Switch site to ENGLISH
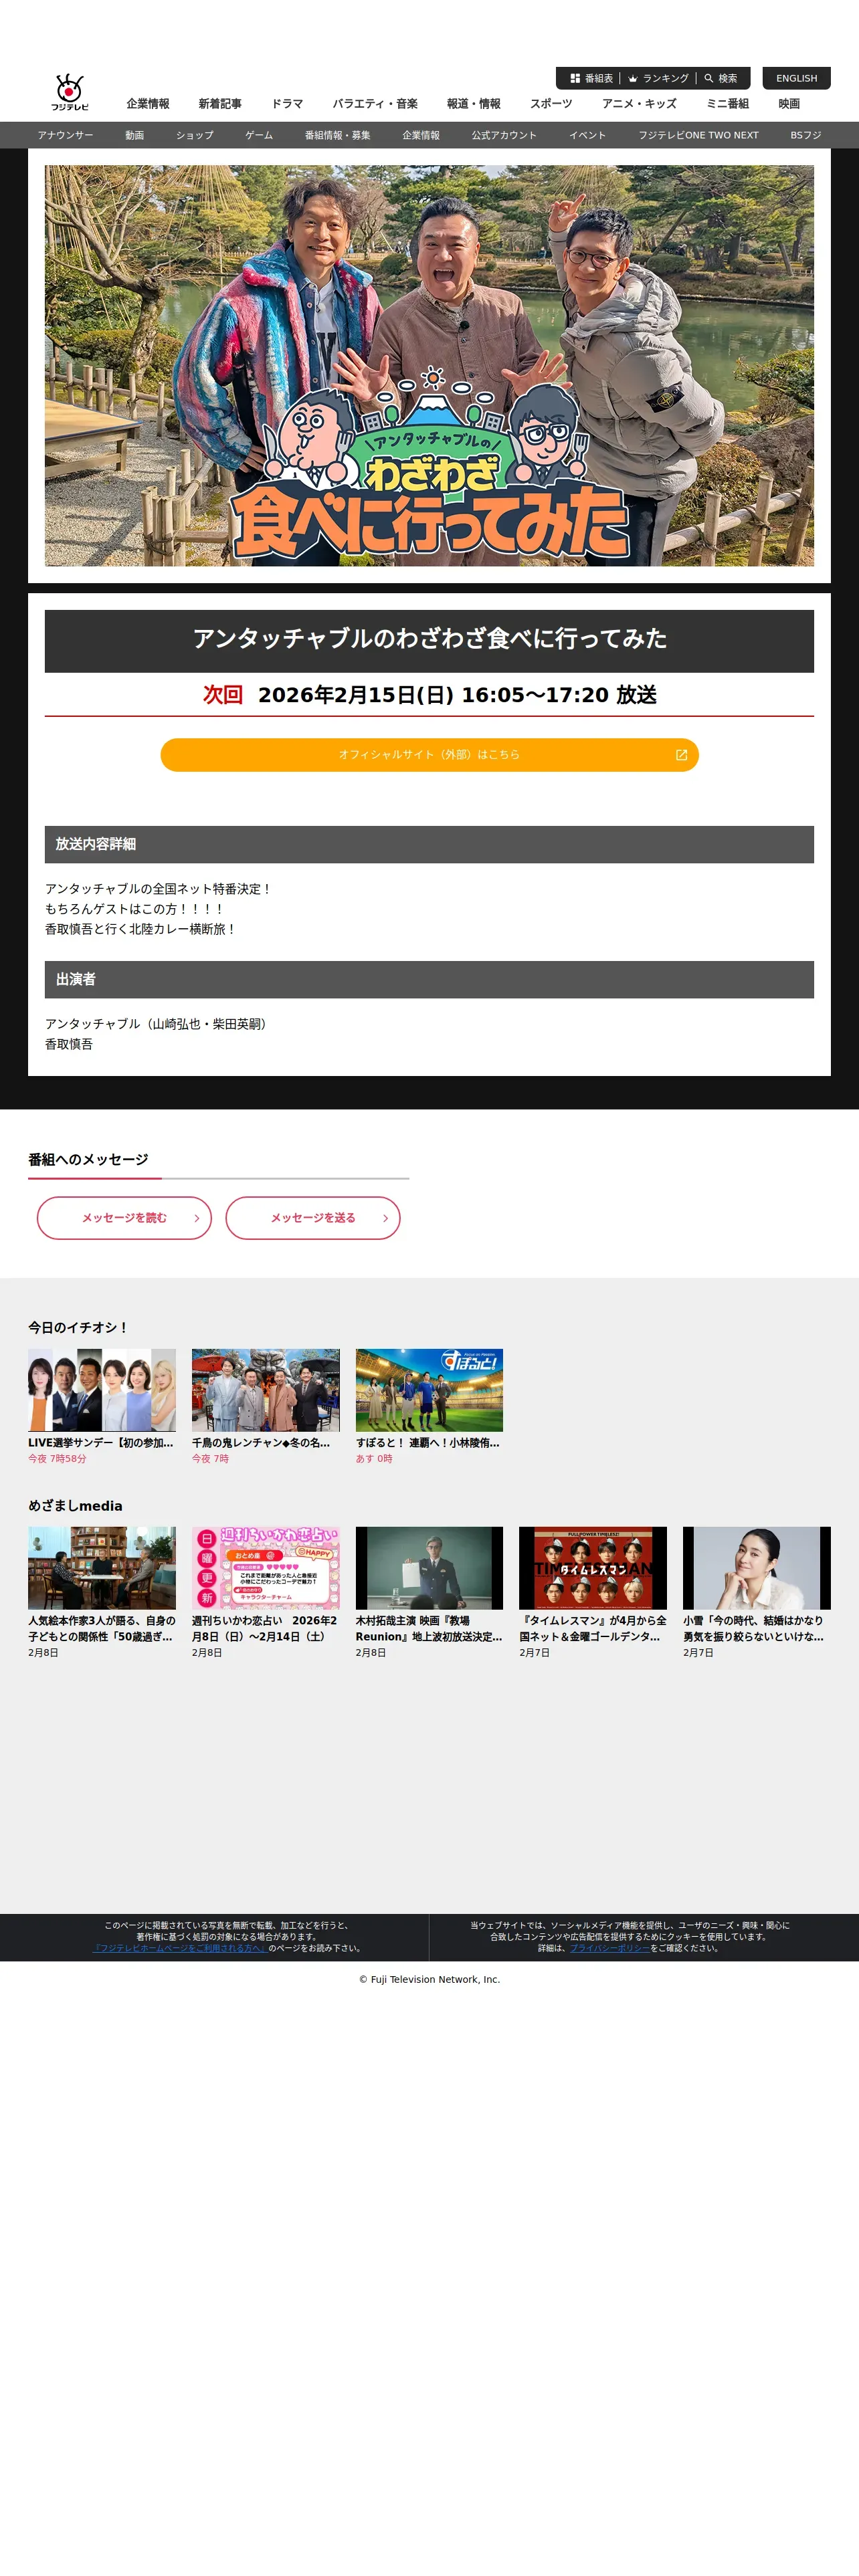This screenshot has height=2576, width=859. (x=796, y=78)
